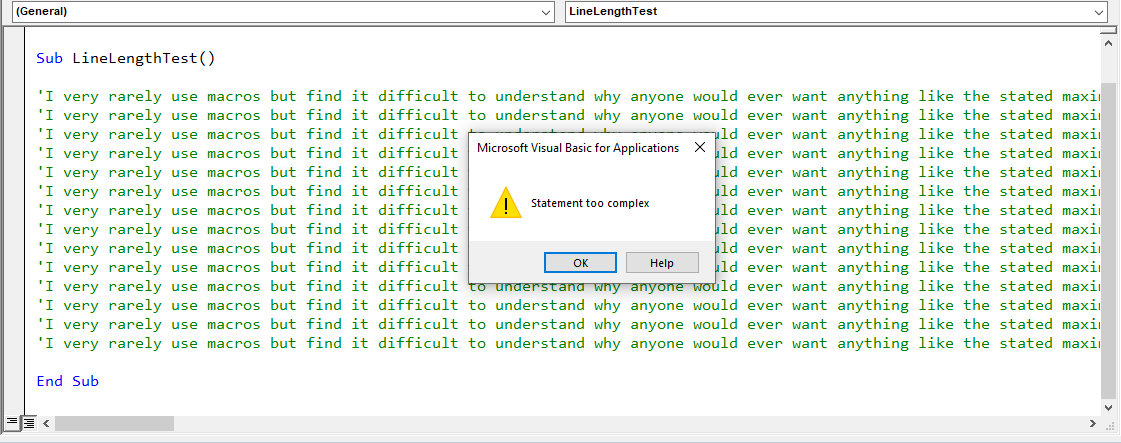Viewport: 1121px width, 443px height.
Task: Click the 'End Sub' code line
Action: 67,381
